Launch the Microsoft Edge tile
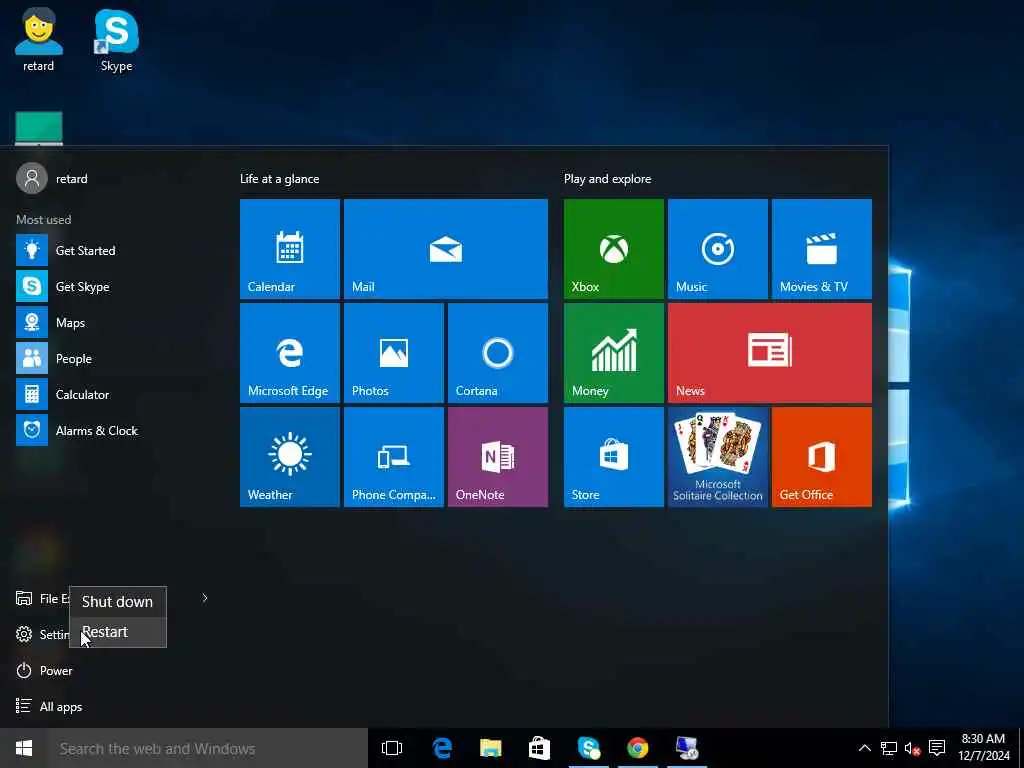1024x768 pixels. (x=289, y=353)
